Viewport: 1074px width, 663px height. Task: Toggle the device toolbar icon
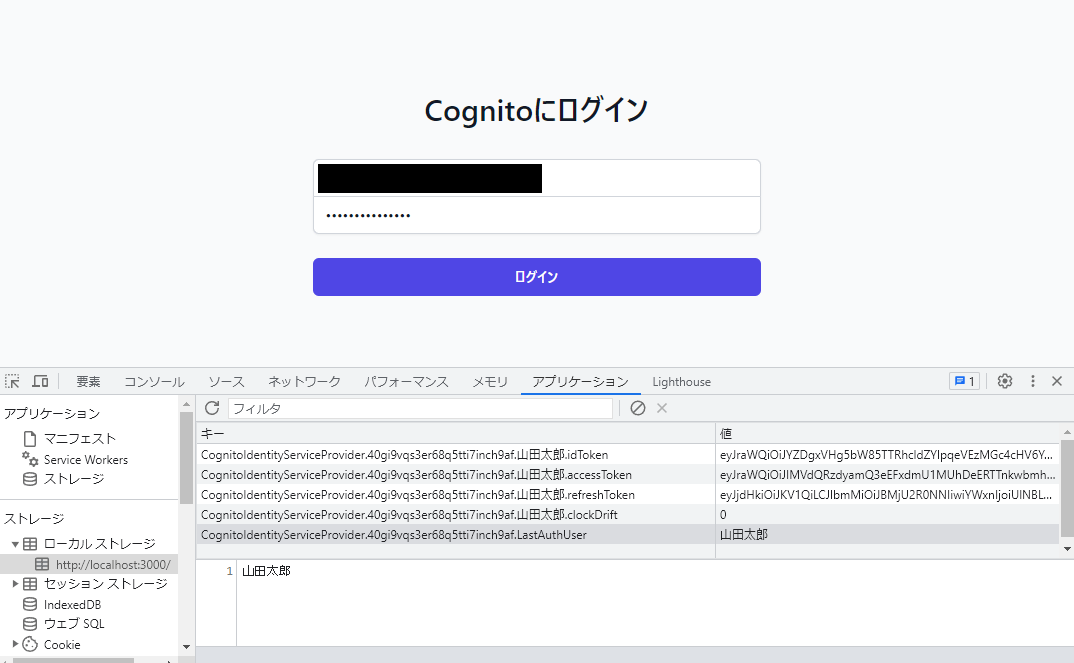tap(40, 381)
